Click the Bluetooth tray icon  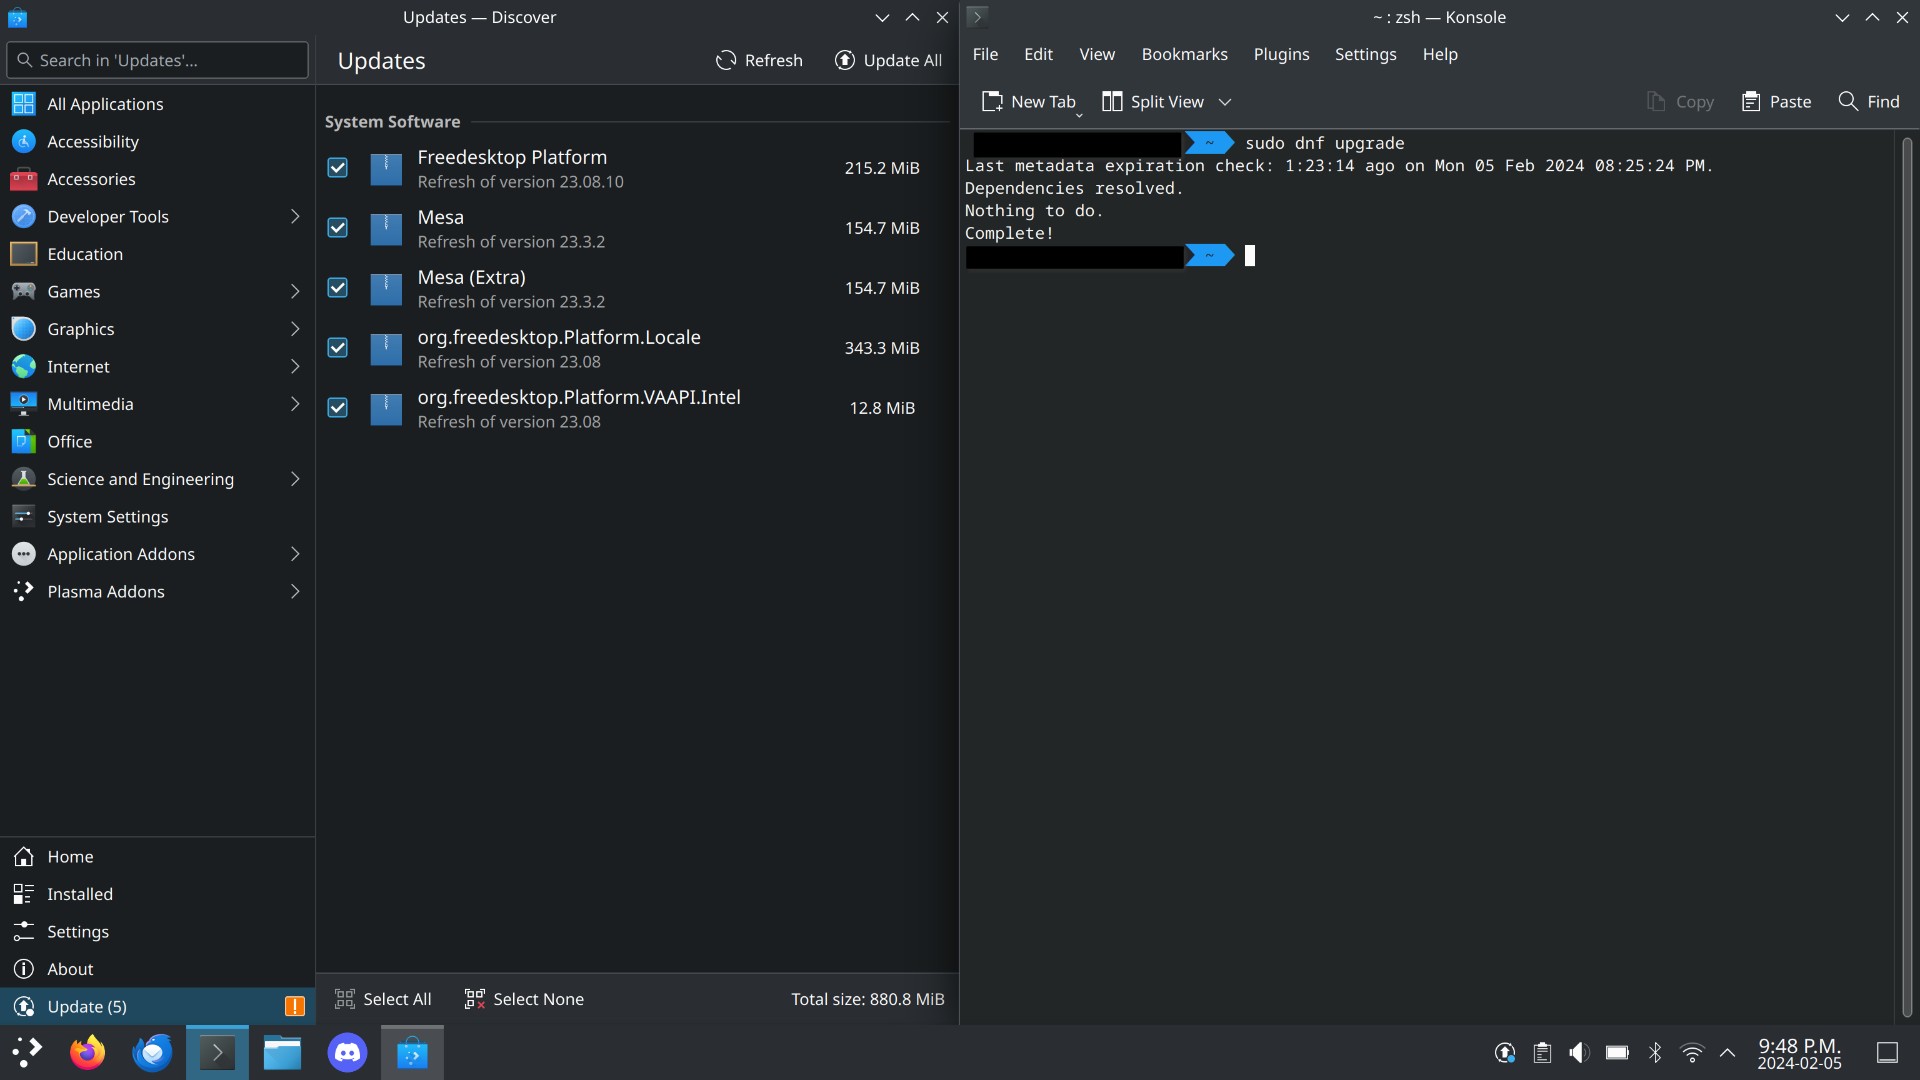point(1655,1053)
